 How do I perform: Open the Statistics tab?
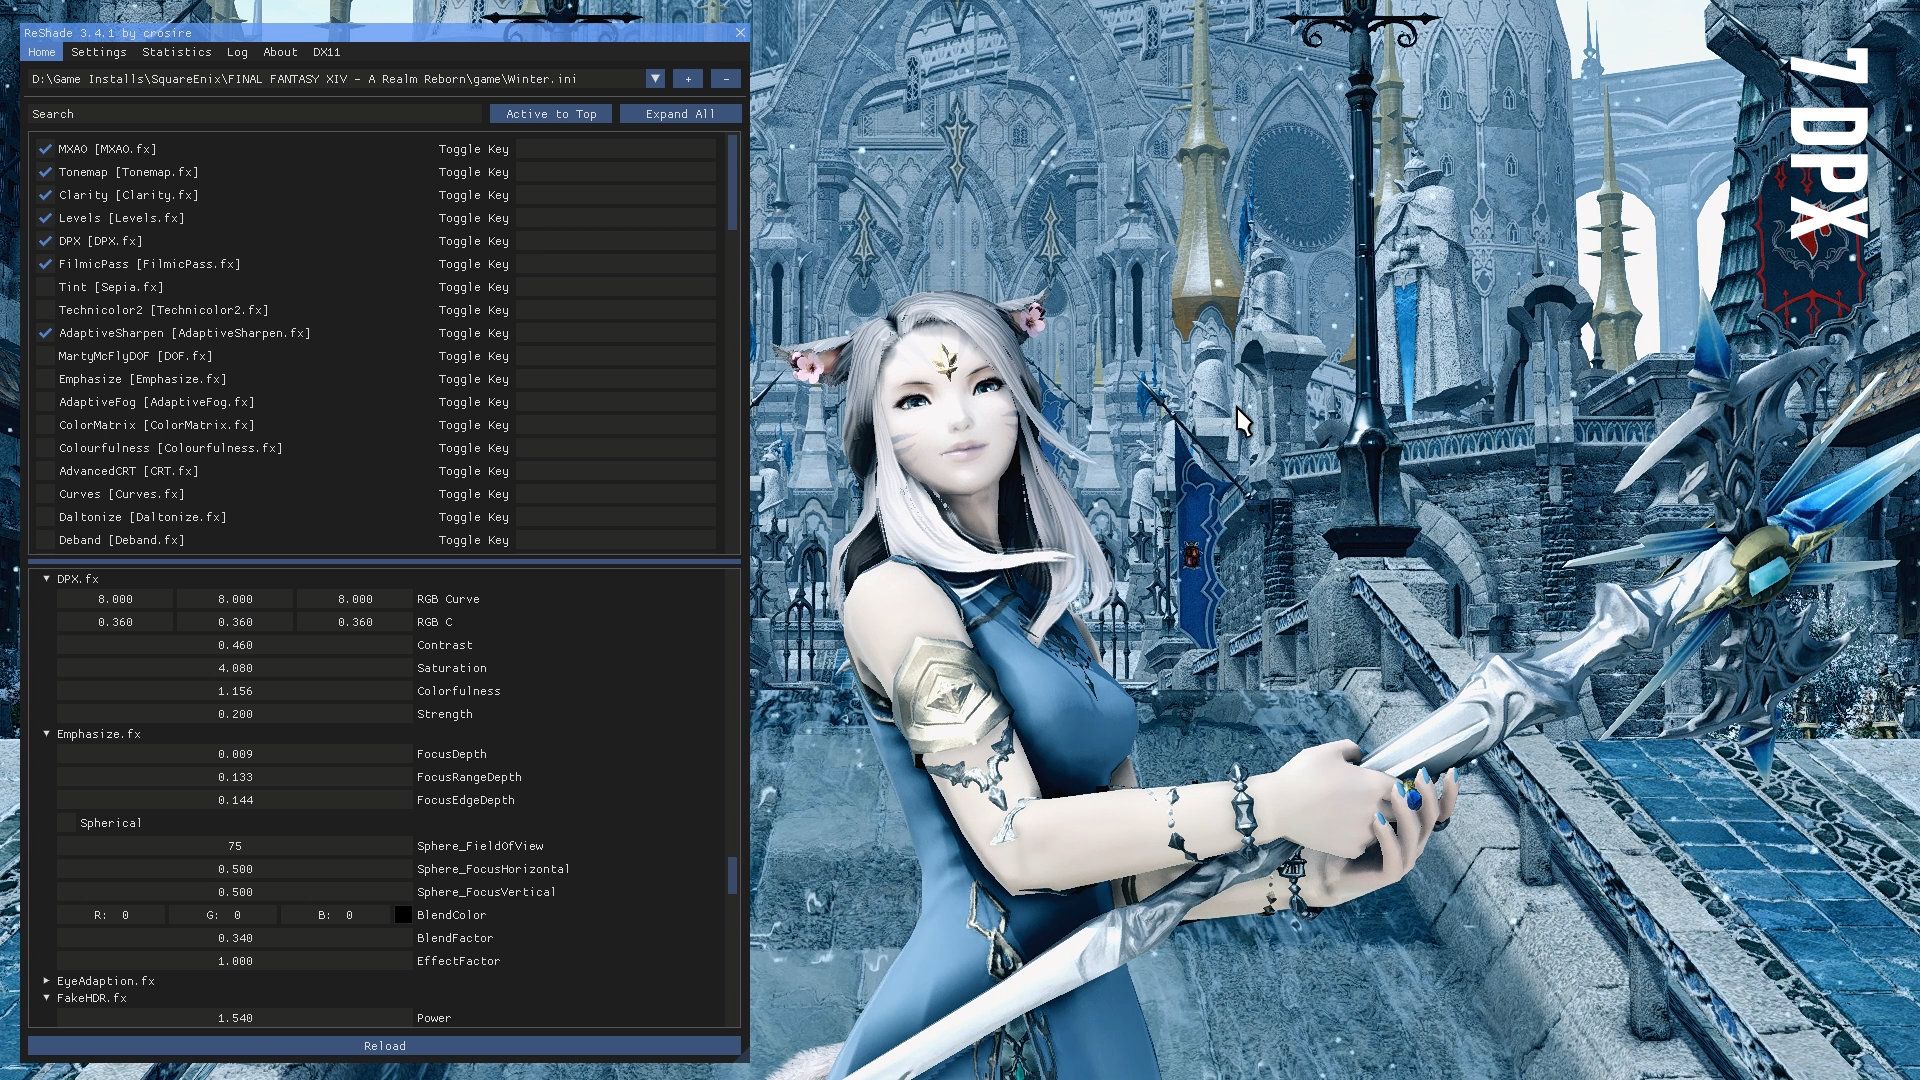[176, 52]
